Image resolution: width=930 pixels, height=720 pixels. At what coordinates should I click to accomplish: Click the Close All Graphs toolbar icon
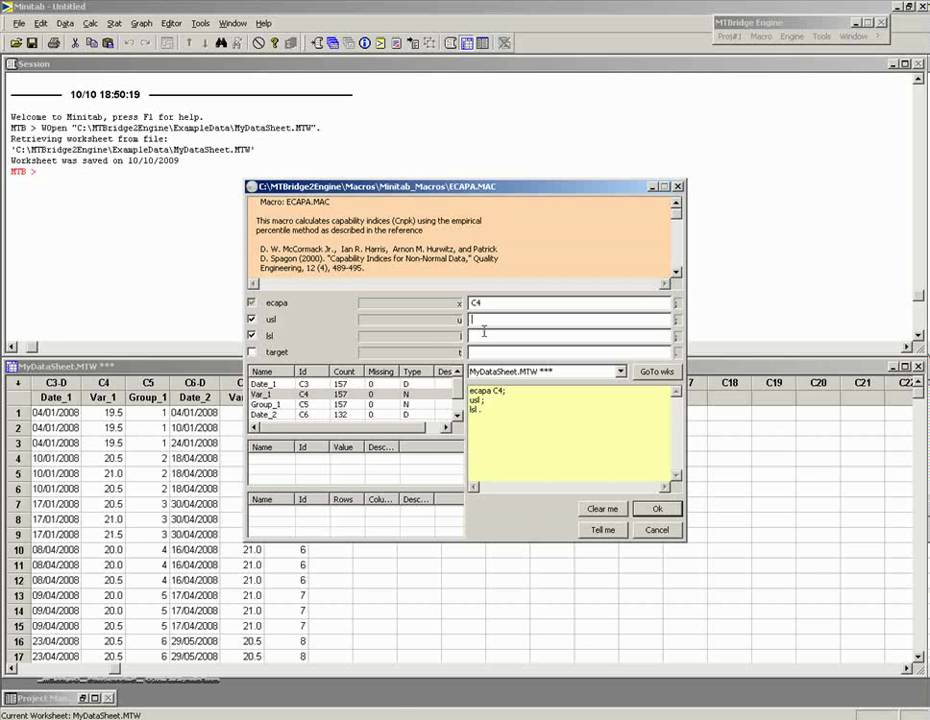pyautogui.click(x=505, y=43)
